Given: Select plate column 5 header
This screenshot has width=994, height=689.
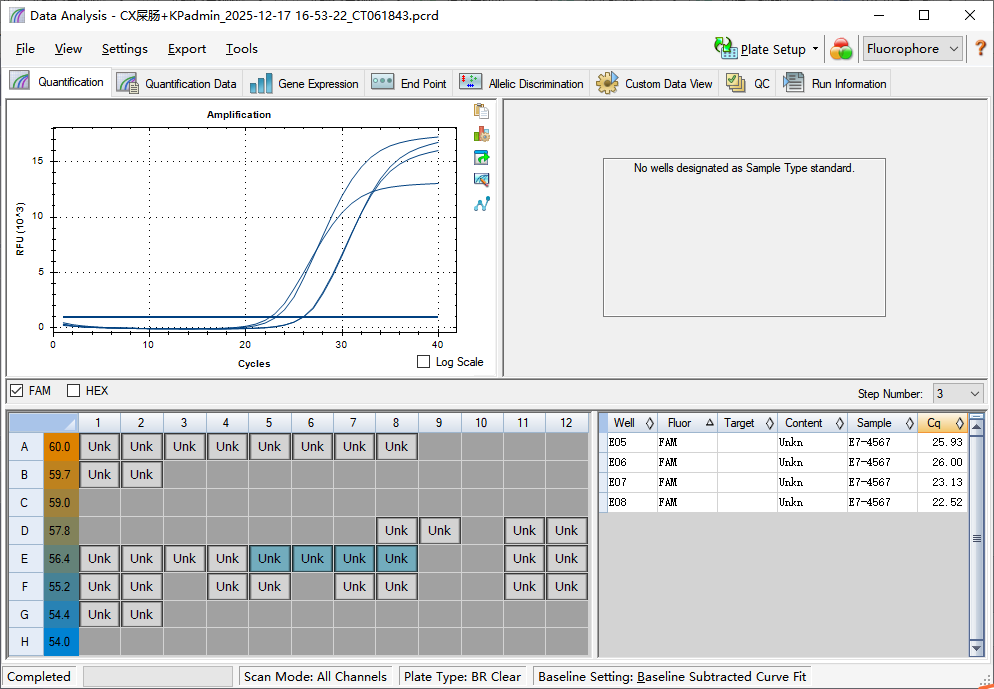Looking at the screenshot, I should point(269,423).
